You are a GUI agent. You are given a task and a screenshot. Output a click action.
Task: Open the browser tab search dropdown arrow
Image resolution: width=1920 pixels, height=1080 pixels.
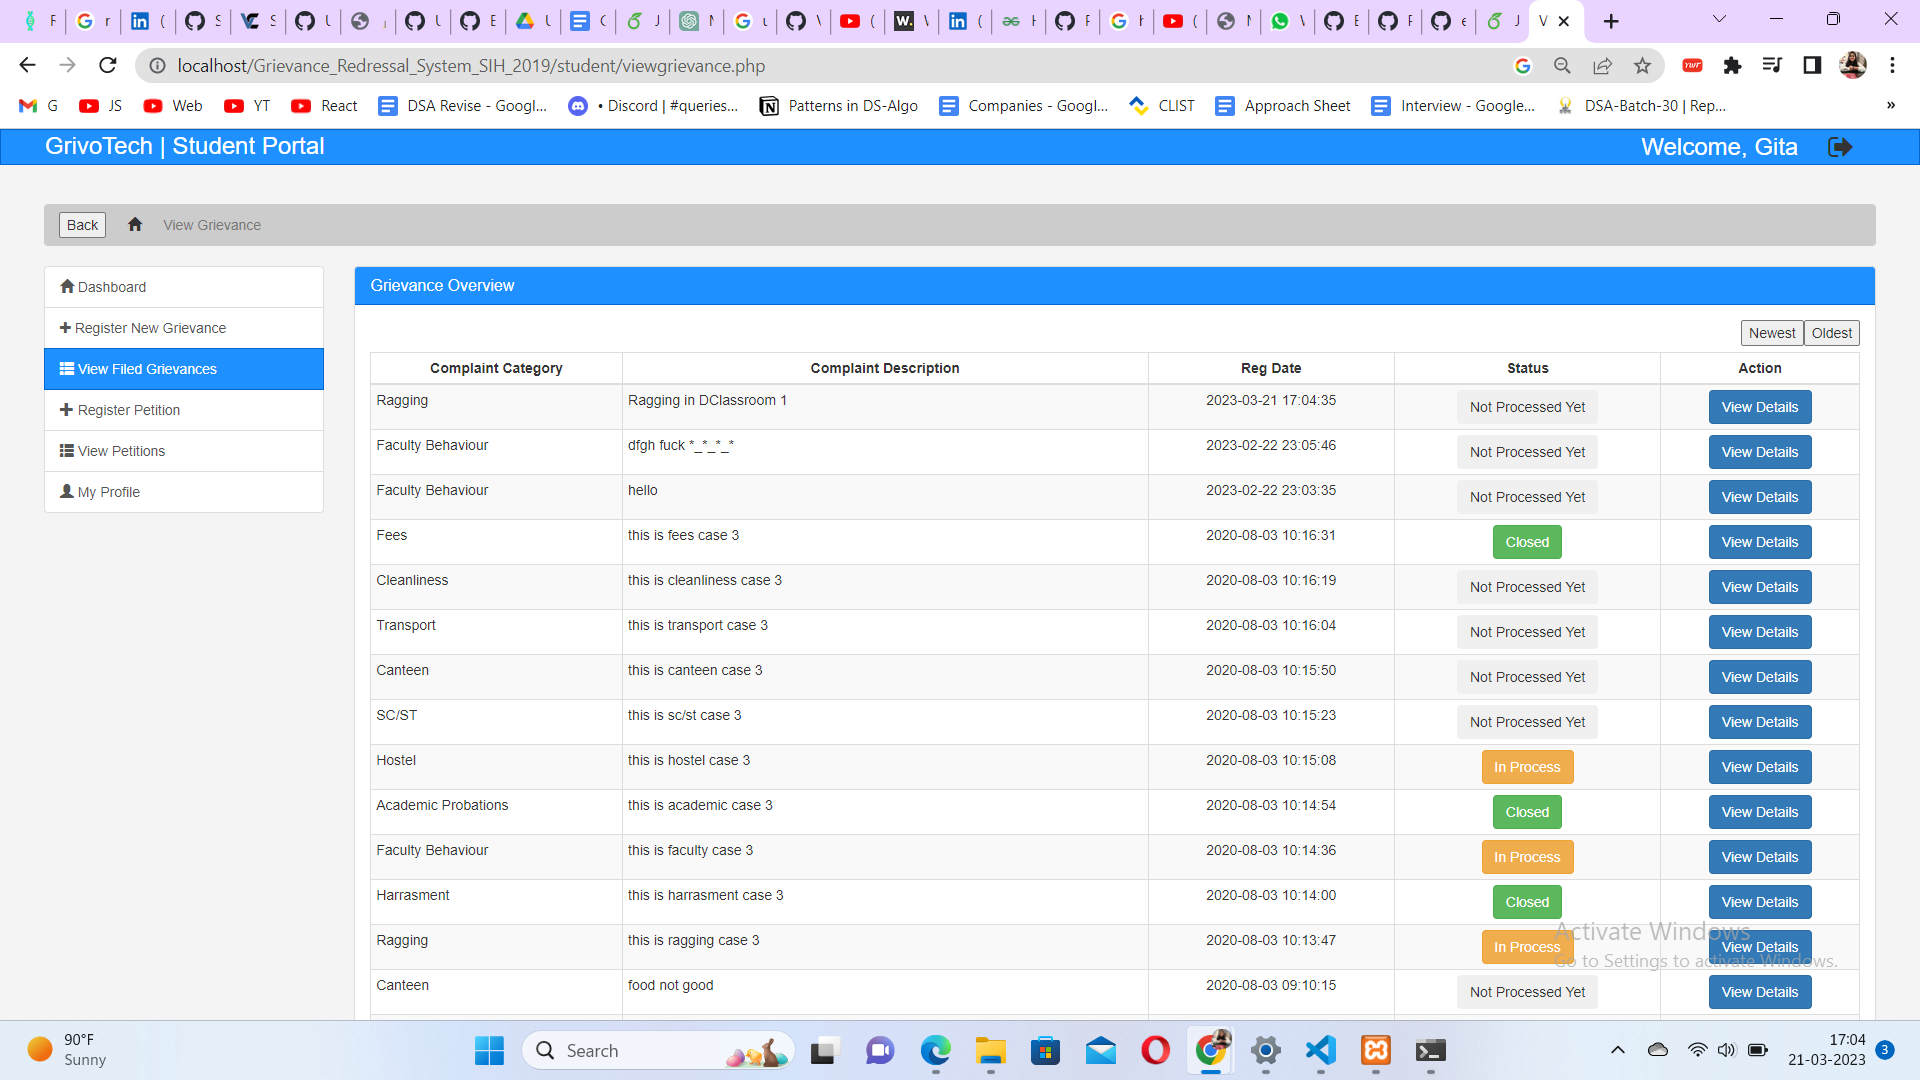coord(1720,18)
